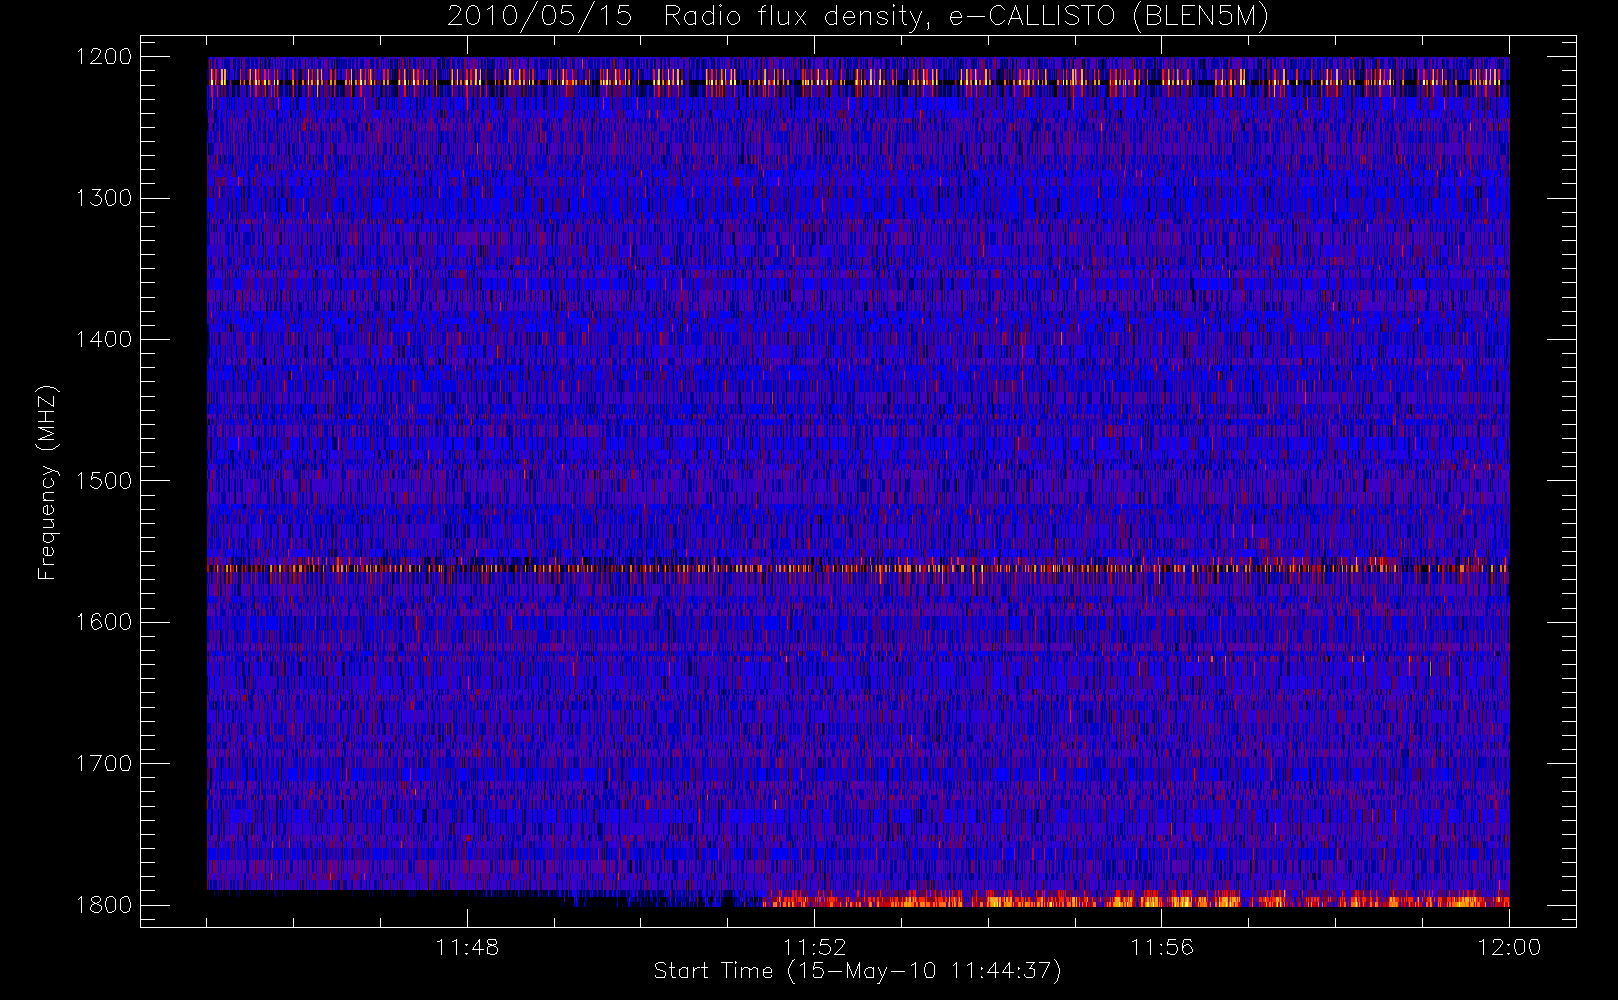Click the 11:56 time tick label
This screenshot has height=1000, width=1618.
coord(1162,947)
